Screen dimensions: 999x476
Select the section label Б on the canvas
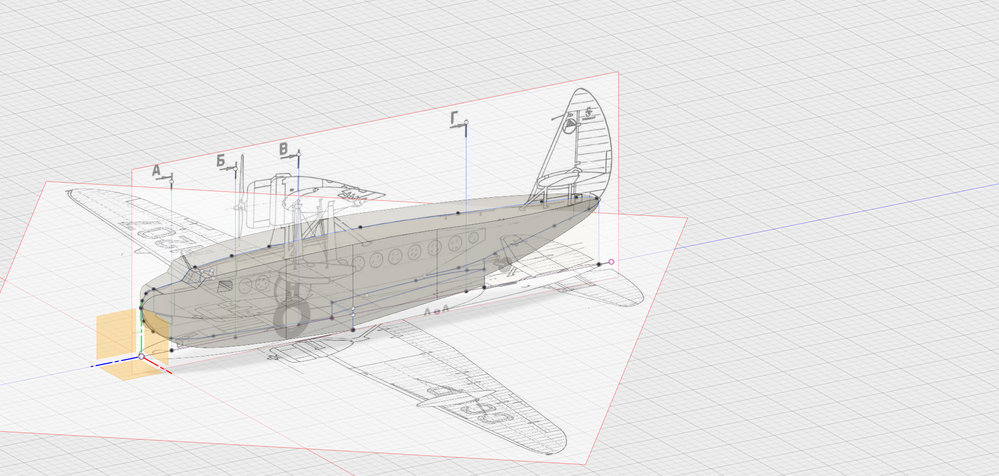point(221,161)
